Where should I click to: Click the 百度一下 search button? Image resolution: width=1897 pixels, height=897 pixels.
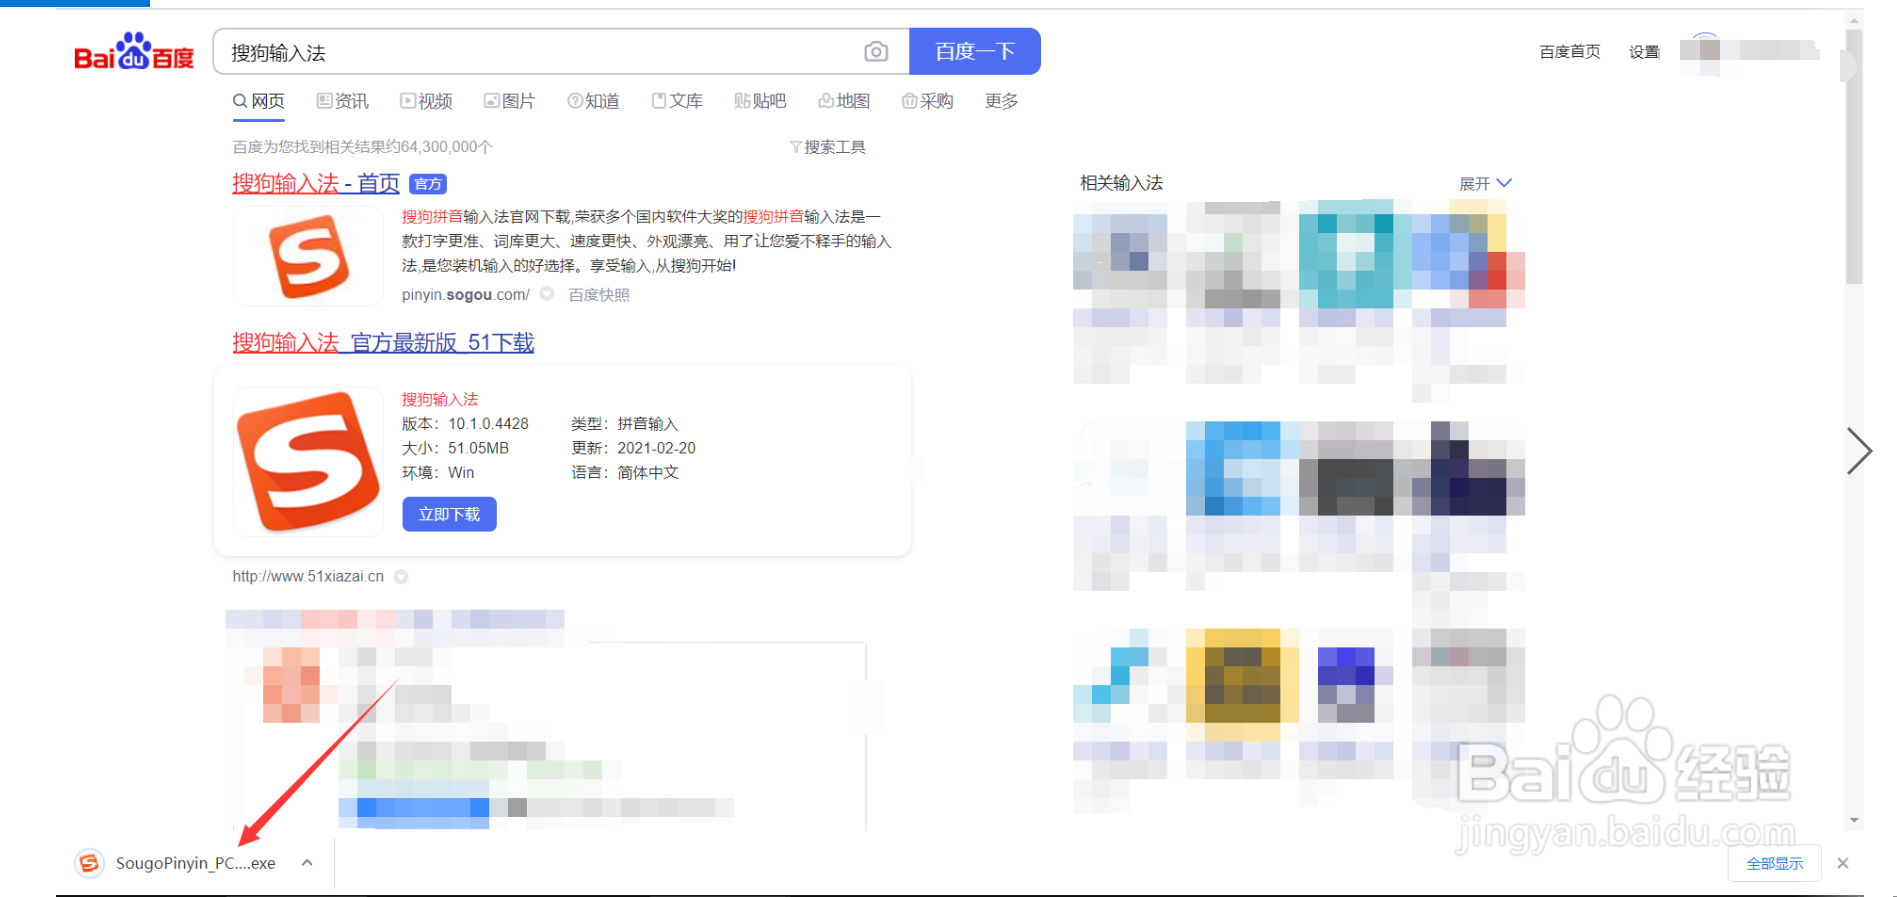(975, 51)
